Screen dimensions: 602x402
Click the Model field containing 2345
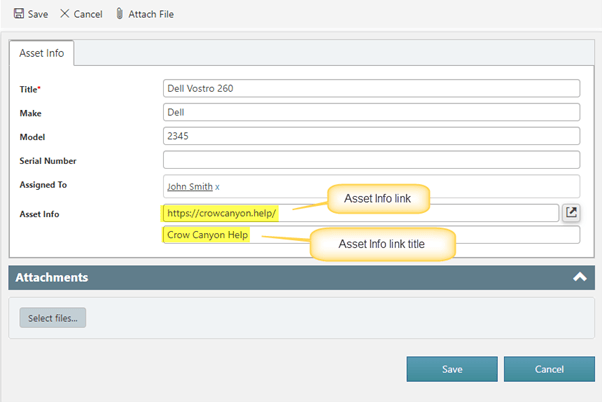[371, 136]
